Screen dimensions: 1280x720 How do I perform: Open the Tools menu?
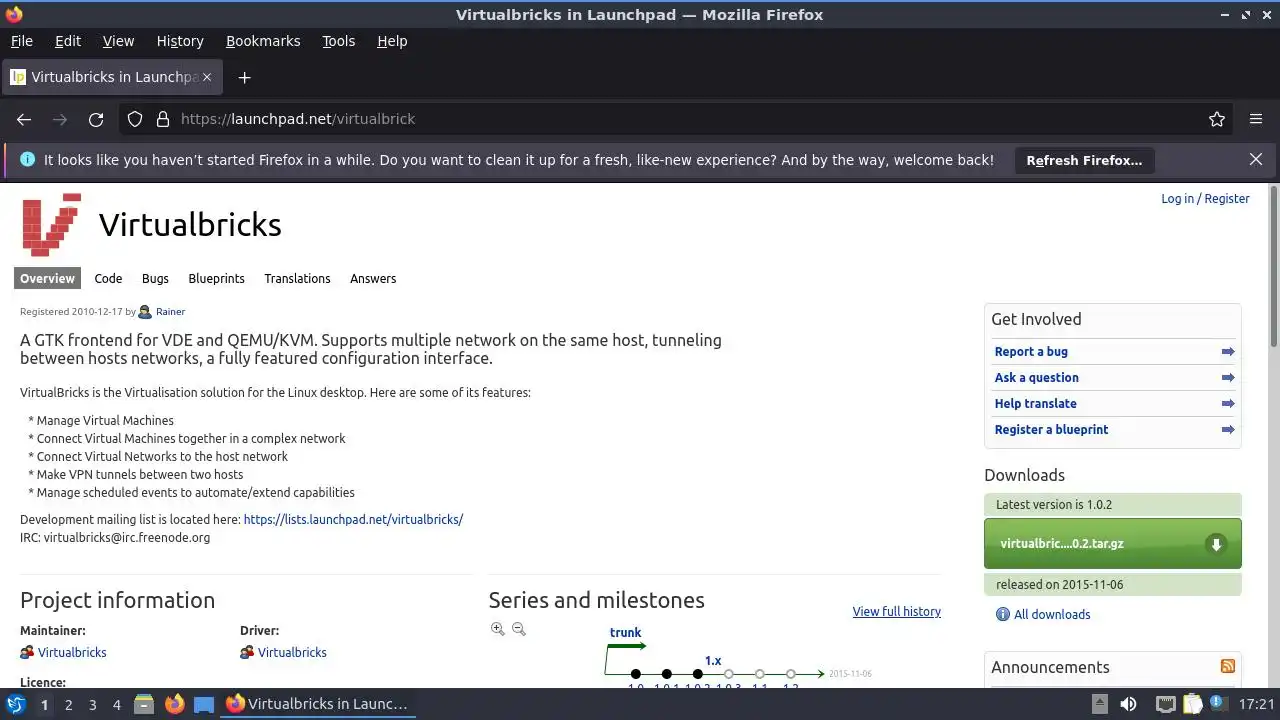click(x=338, y=41)
